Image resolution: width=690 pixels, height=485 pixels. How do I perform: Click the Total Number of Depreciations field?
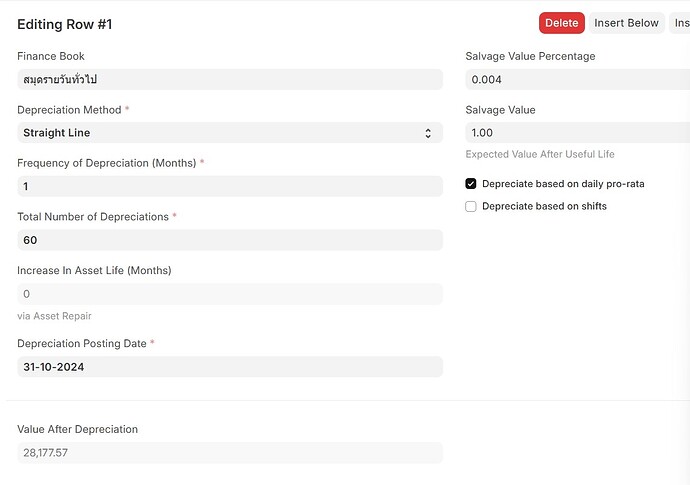pos(230,240)
